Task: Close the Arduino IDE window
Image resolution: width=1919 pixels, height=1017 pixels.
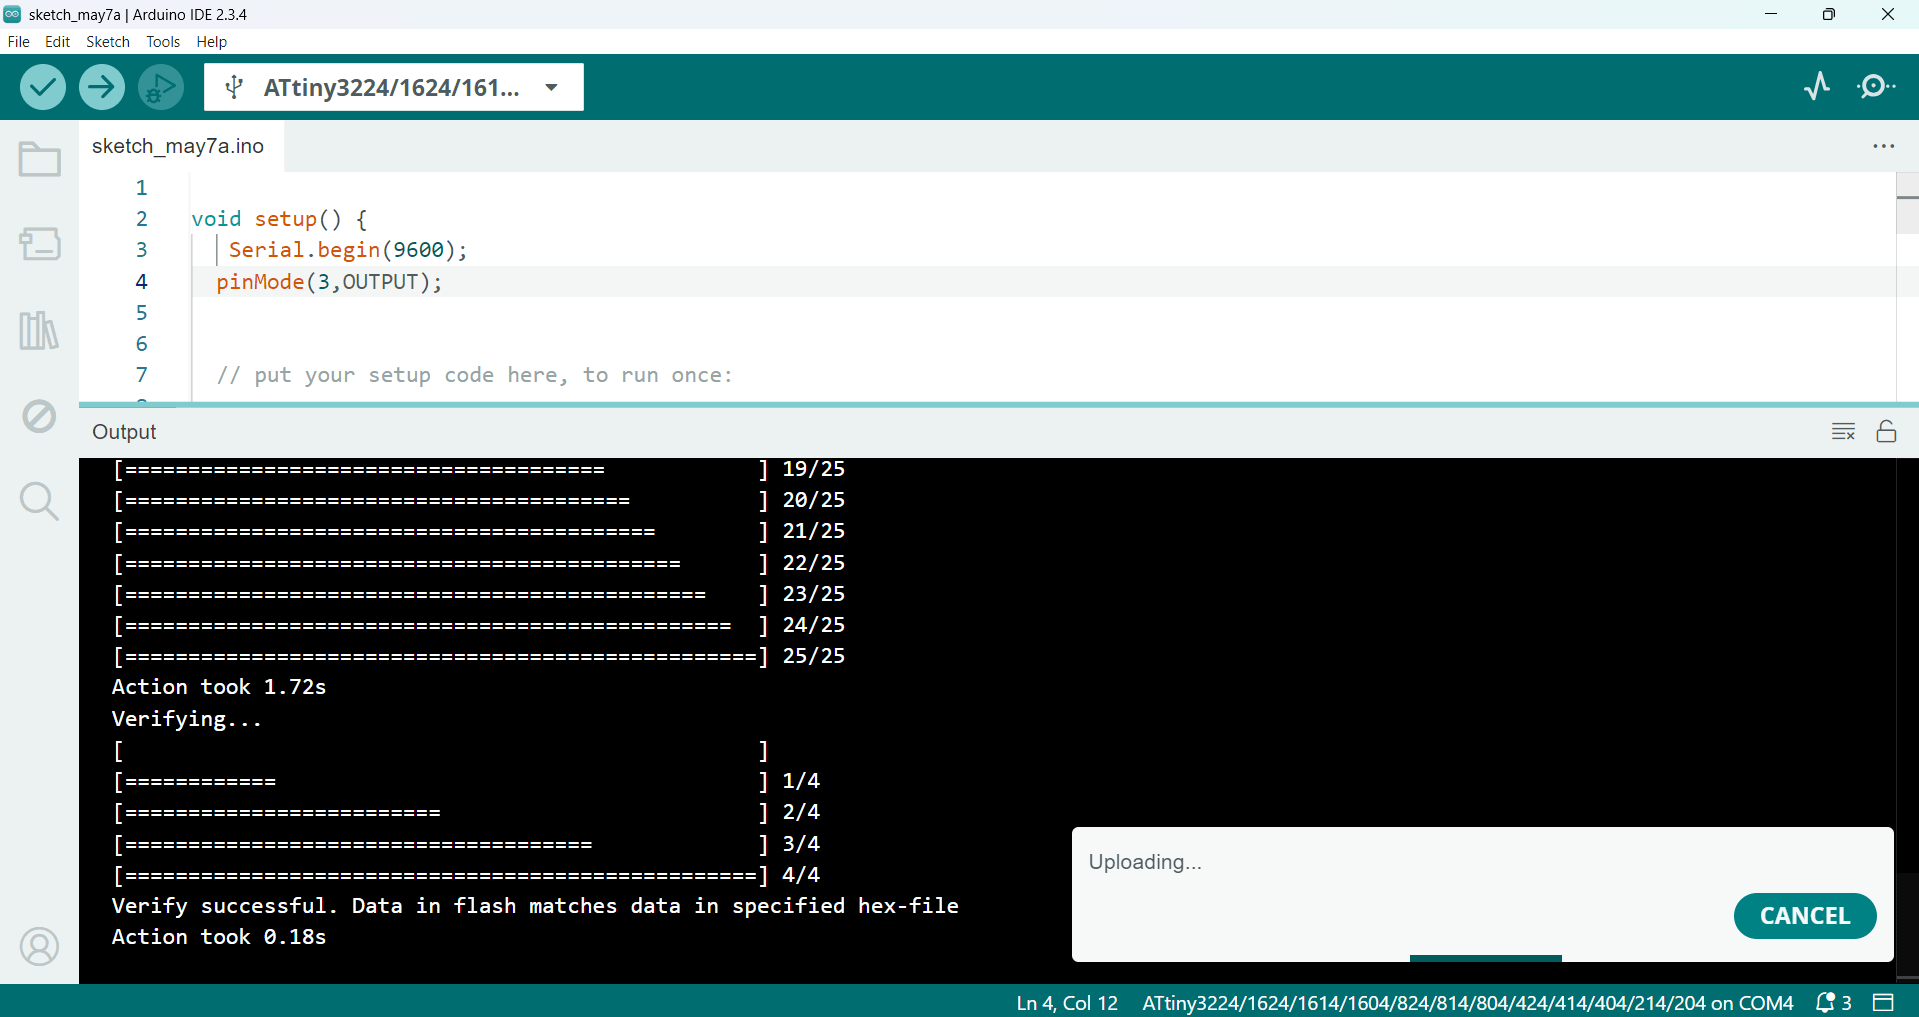Action: (x=1888, y=14)
